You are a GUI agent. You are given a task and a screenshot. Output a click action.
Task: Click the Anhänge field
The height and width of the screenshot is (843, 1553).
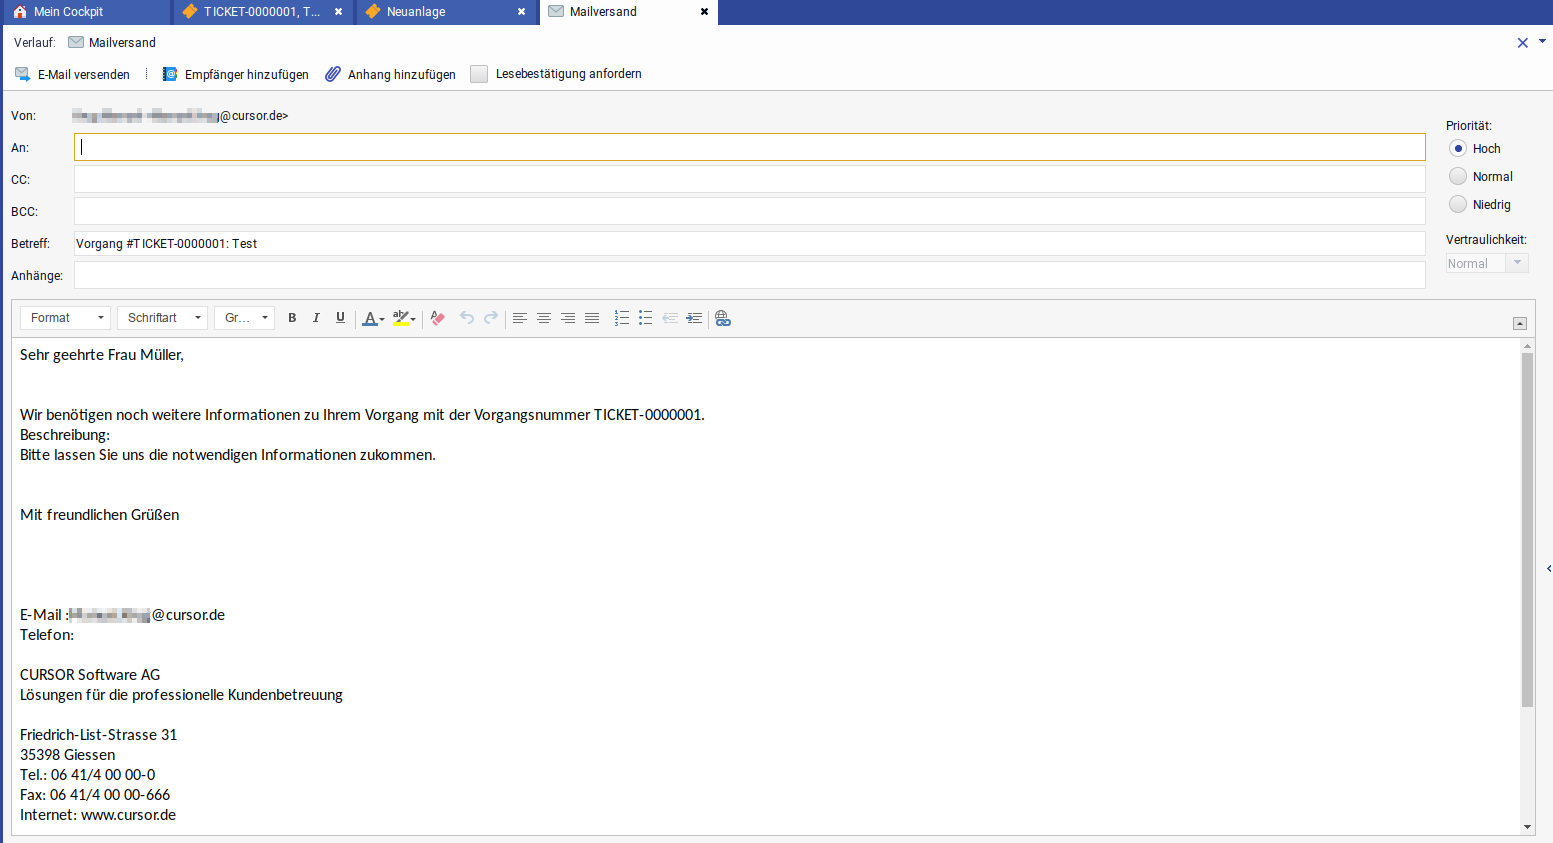pos(750,275)
